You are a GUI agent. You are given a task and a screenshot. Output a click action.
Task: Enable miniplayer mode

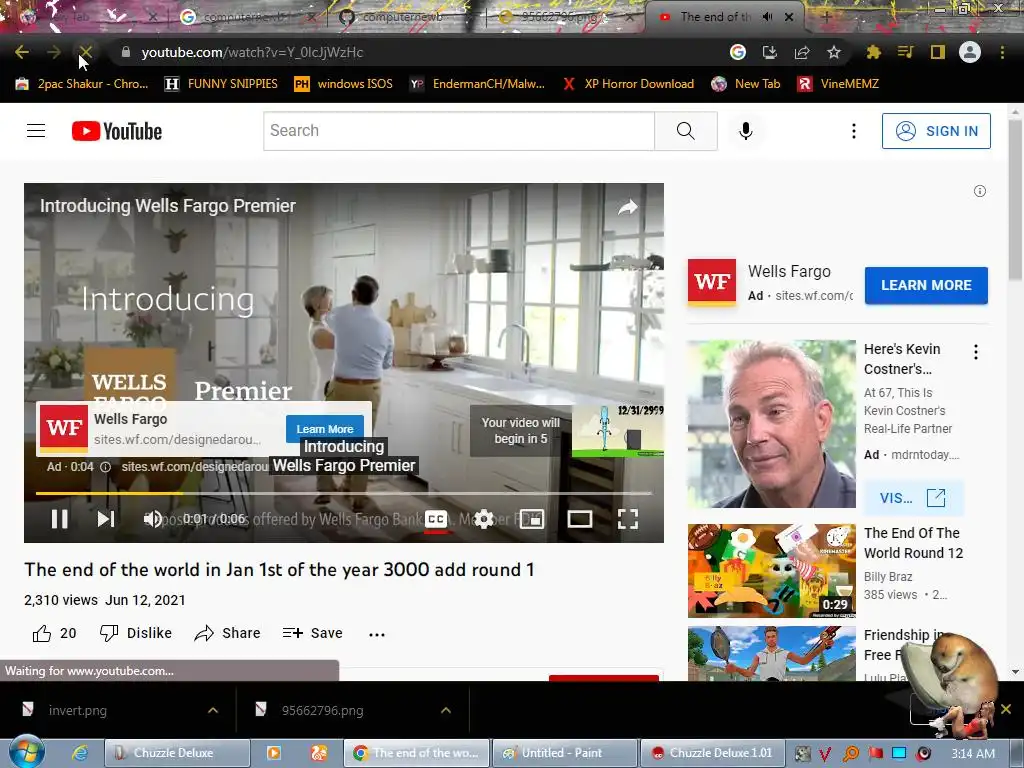[532, 519]
